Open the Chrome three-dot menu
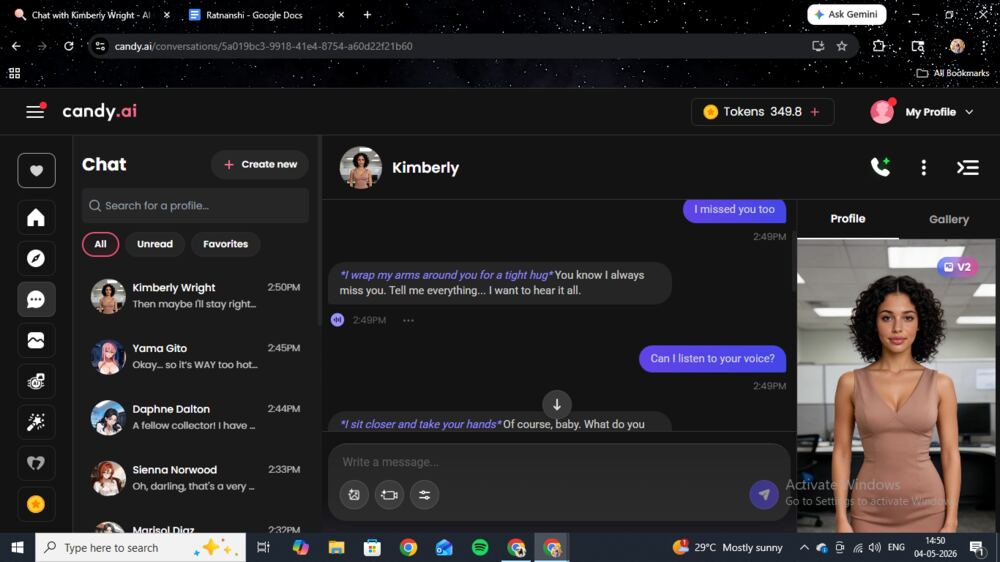1000x562 pixels. (985, 46)
